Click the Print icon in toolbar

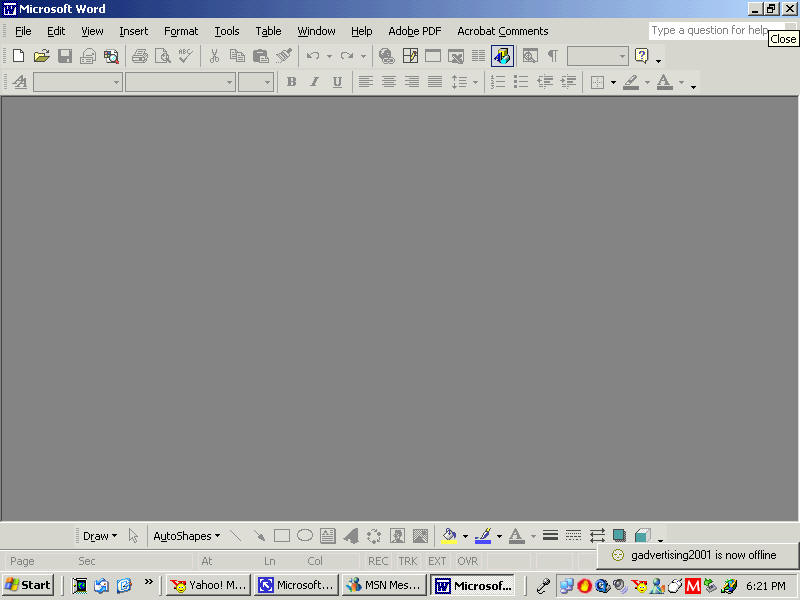[139, 56]
